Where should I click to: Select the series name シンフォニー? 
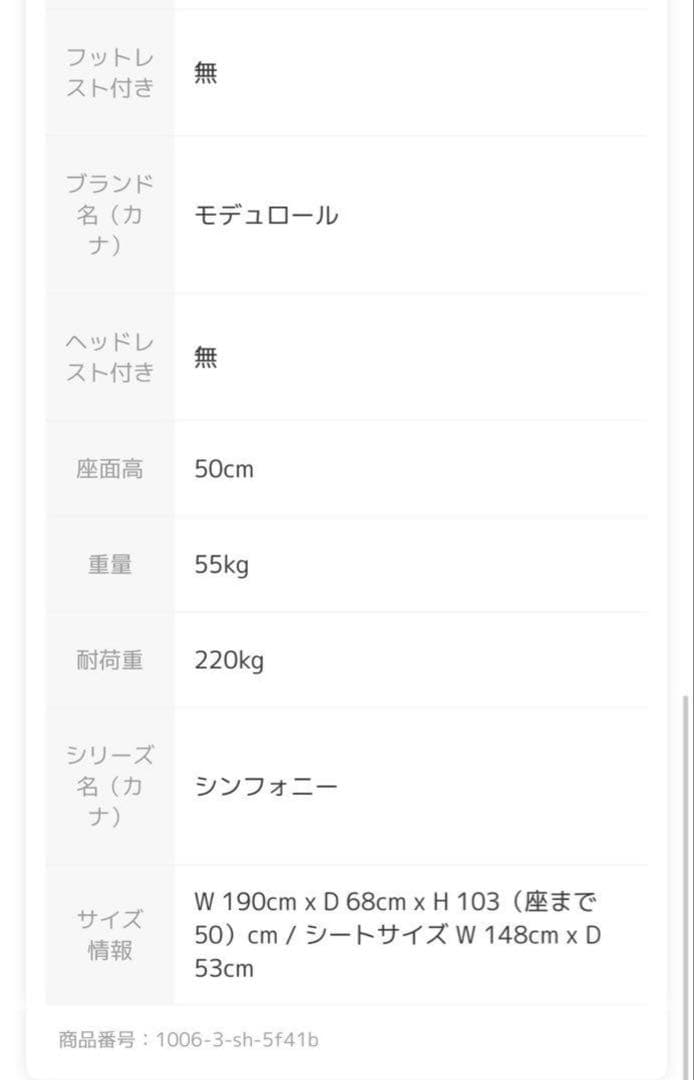pos(266,786)
